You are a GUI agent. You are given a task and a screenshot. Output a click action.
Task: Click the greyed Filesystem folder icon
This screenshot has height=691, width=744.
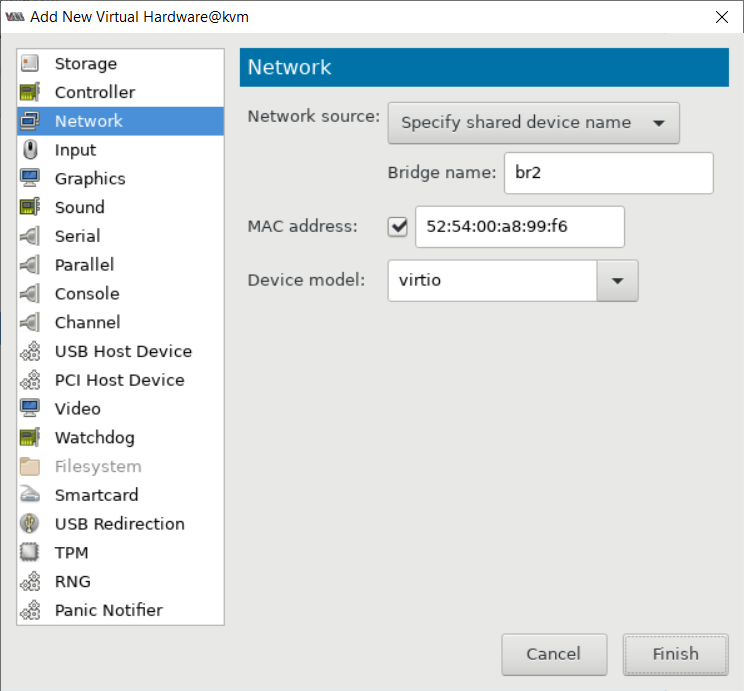tap(30, 466)
